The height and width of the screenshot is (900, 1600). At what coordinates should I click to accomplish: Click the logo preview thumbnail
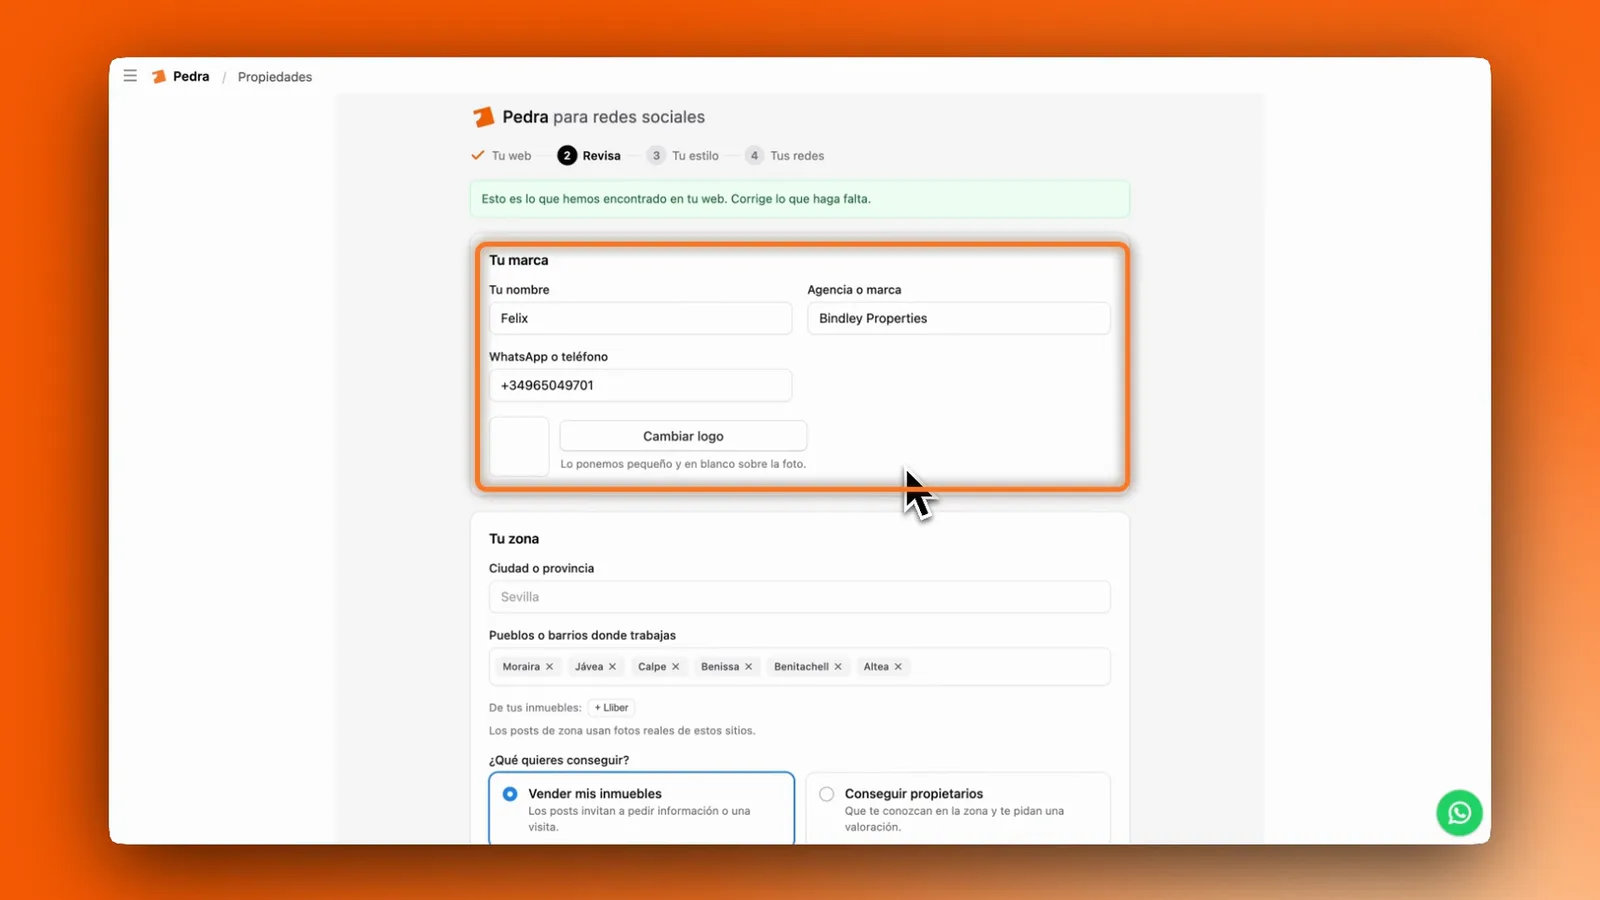point(519,446)
